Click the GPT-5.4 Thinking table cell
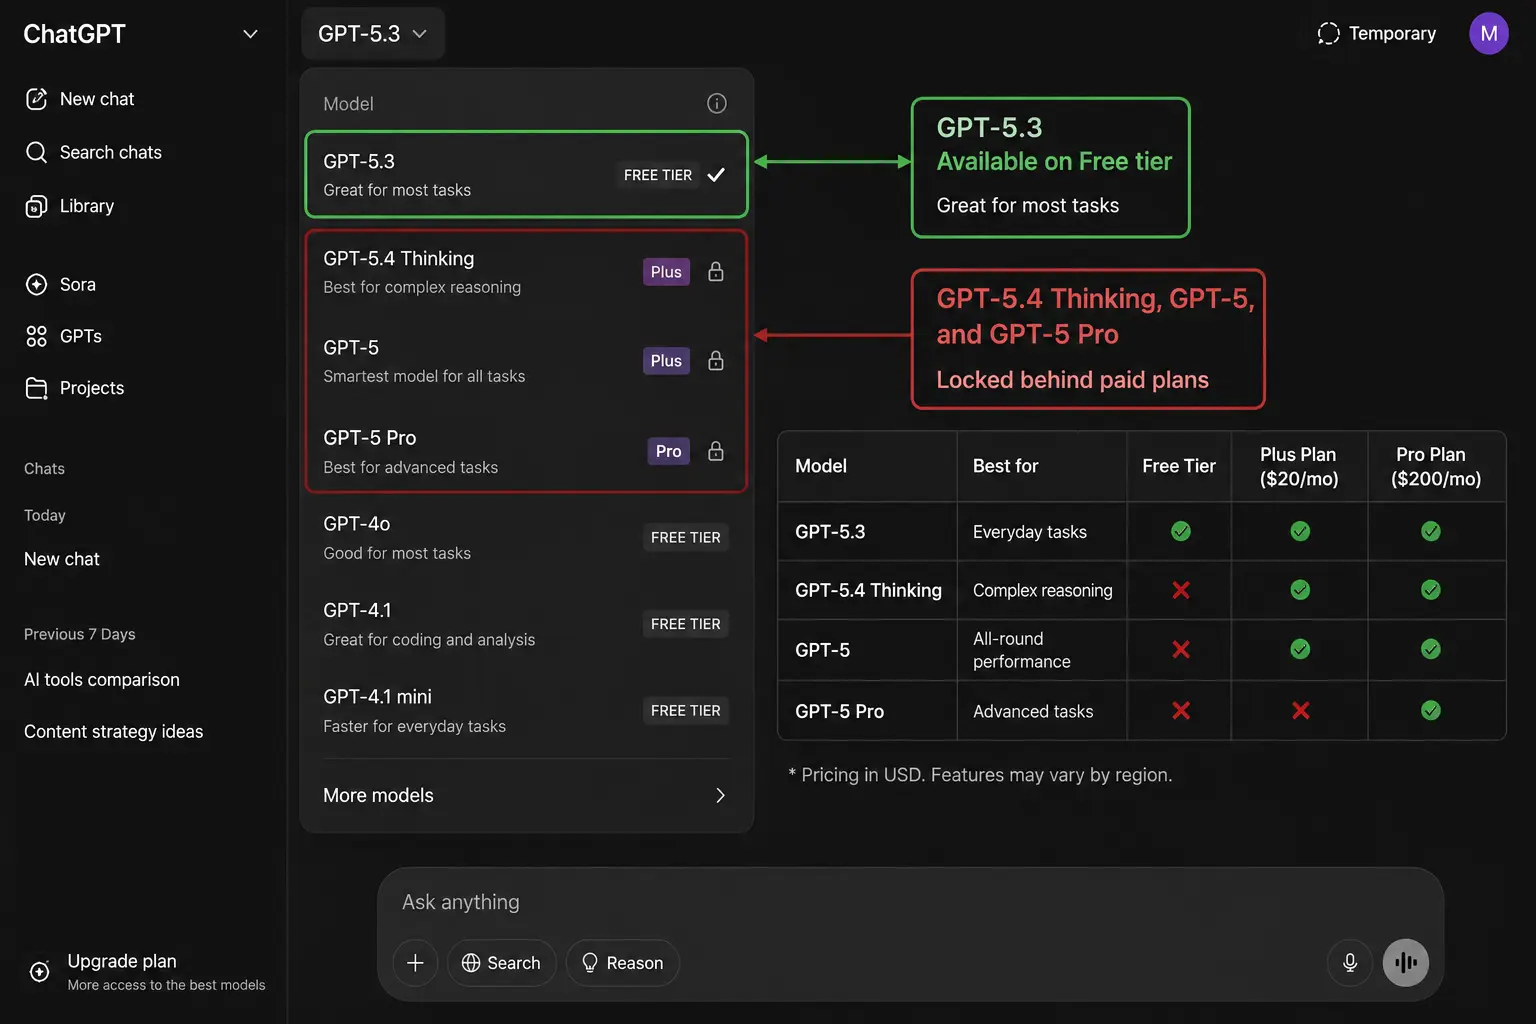 (868, 590)
